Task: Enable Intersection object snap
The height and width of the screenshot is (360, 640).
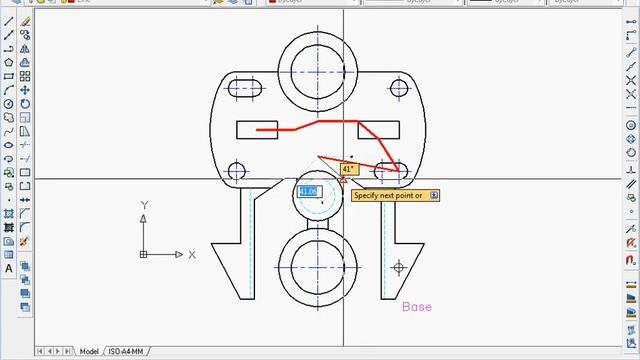Action: [x=631, y=80]
